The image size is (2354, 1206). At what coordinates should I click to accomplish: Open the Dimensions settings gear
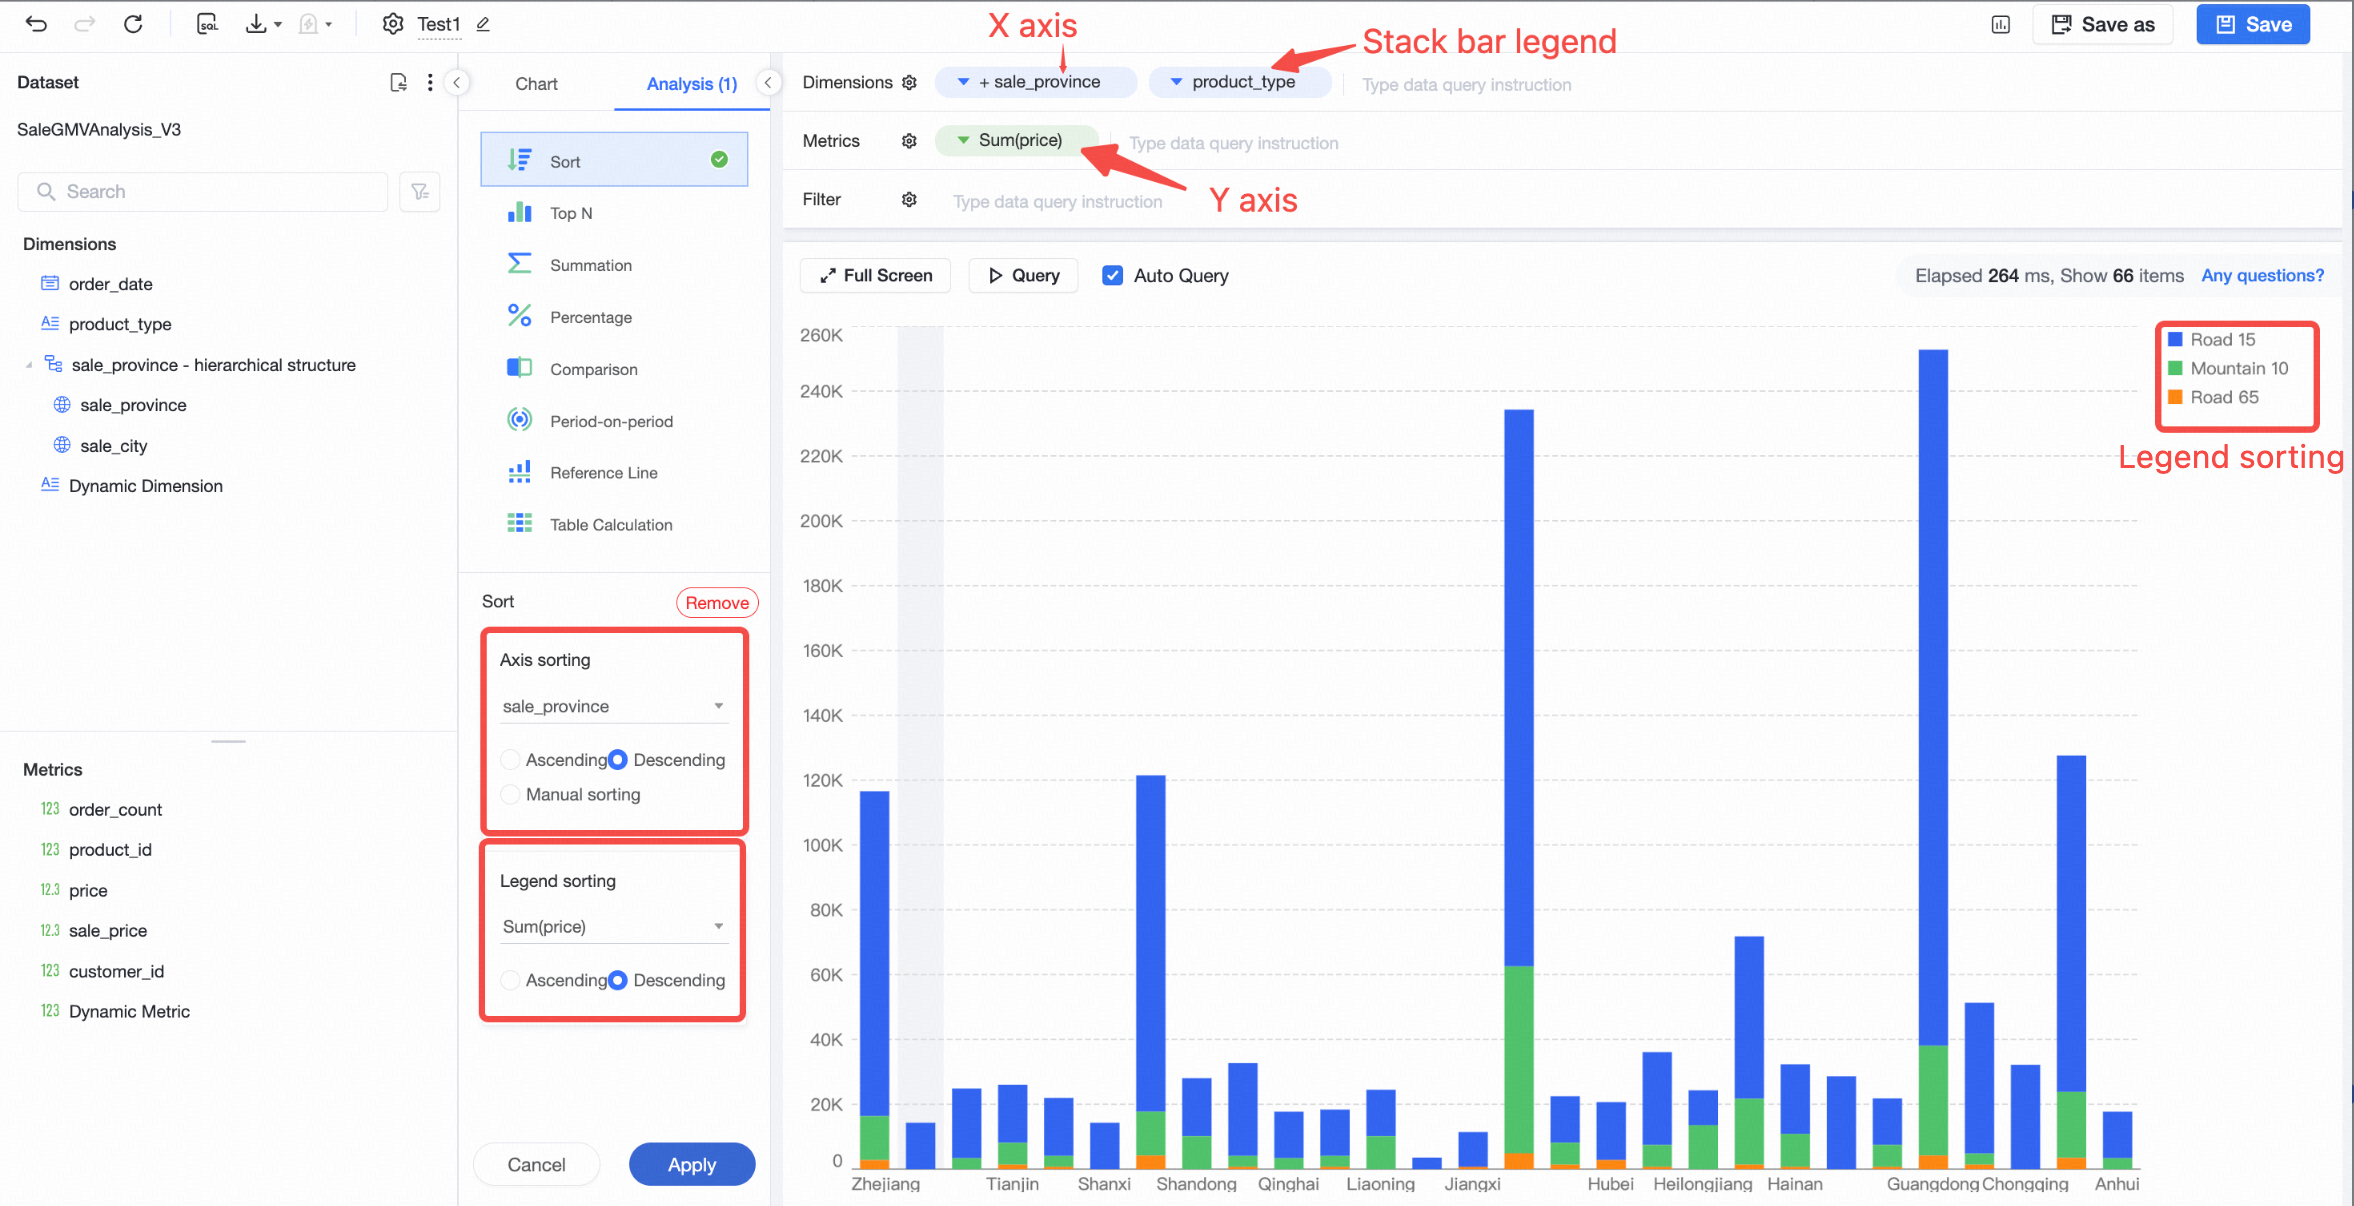point(909,83)
